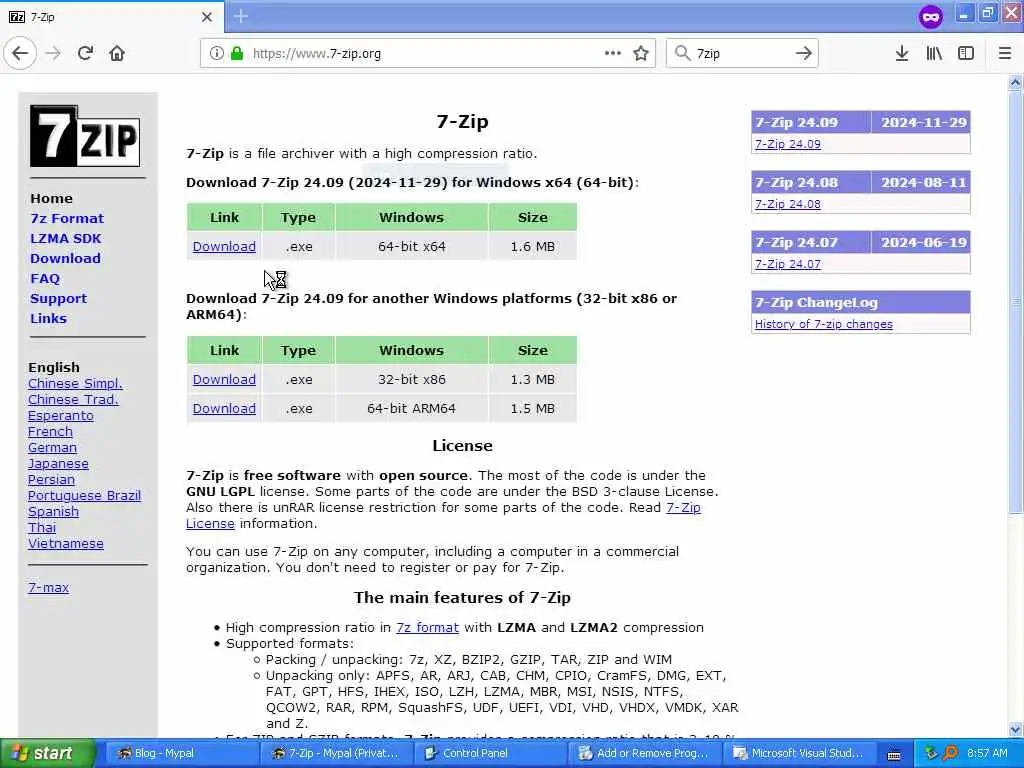Close the 7-Zip browser tab
The width and height of the screenshot is (1024, 768).
(x=207, y=17)
